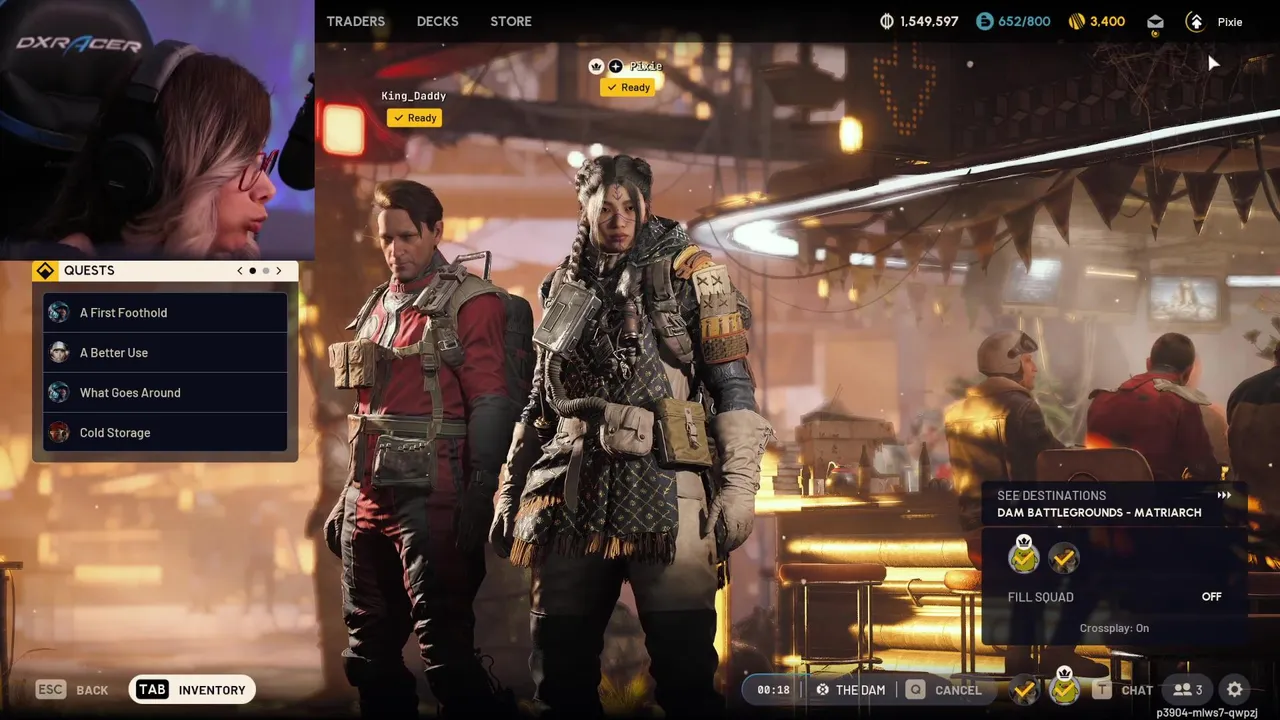Click the BACK button
Viewport: 1280px width, 720px height.
pos(92,690)
